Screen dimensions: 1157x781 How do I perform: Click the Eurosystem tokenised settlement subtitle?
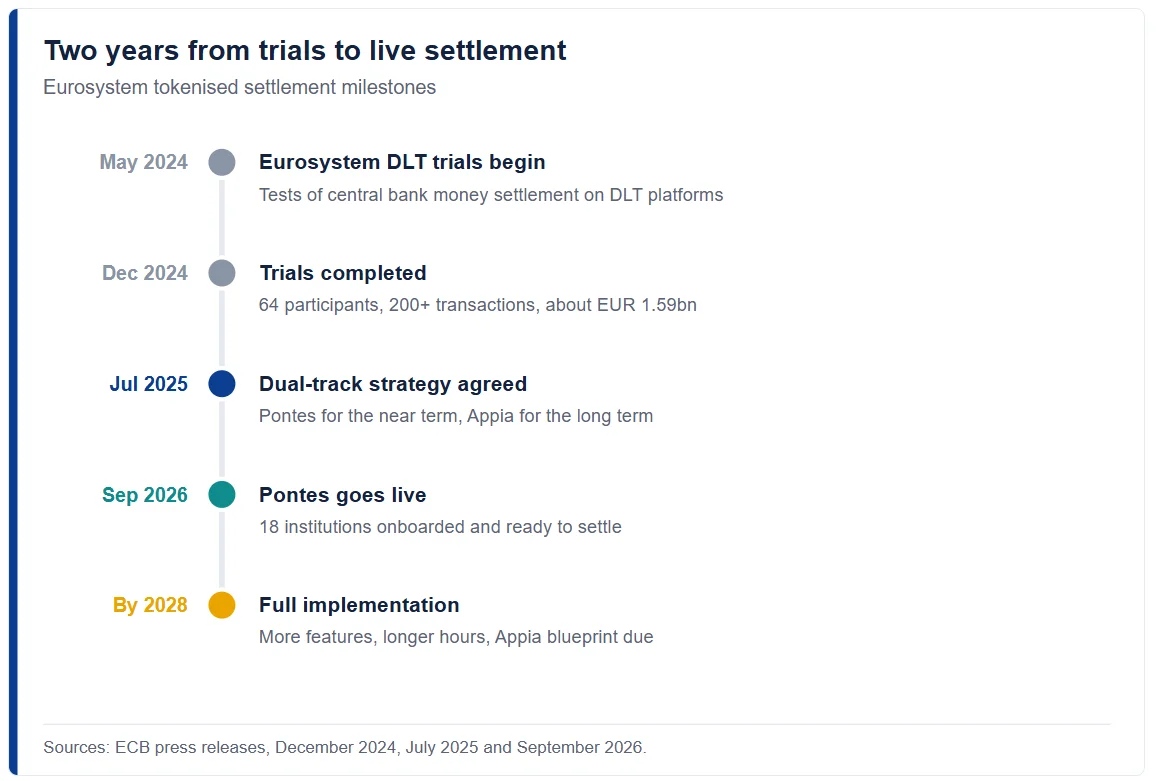click(240, 87)
